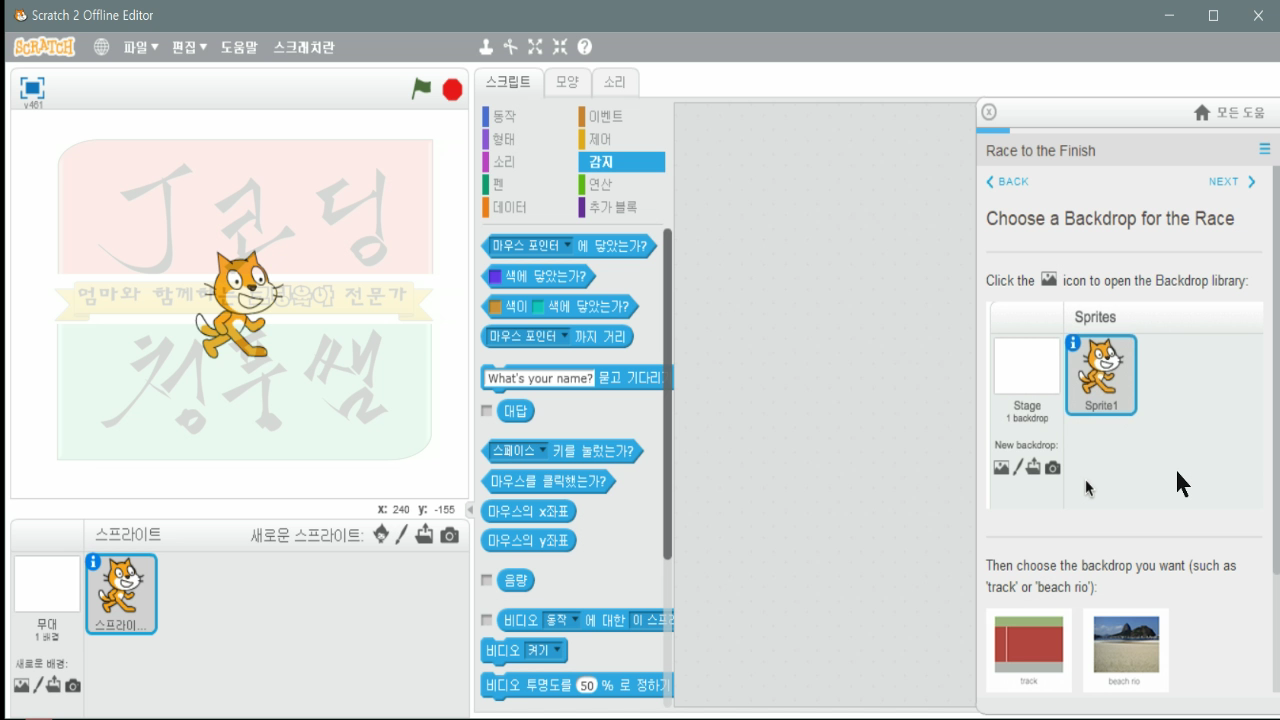Open the 편집 menu
Screen dimensions: 1280x720
(x=189, y=47)
